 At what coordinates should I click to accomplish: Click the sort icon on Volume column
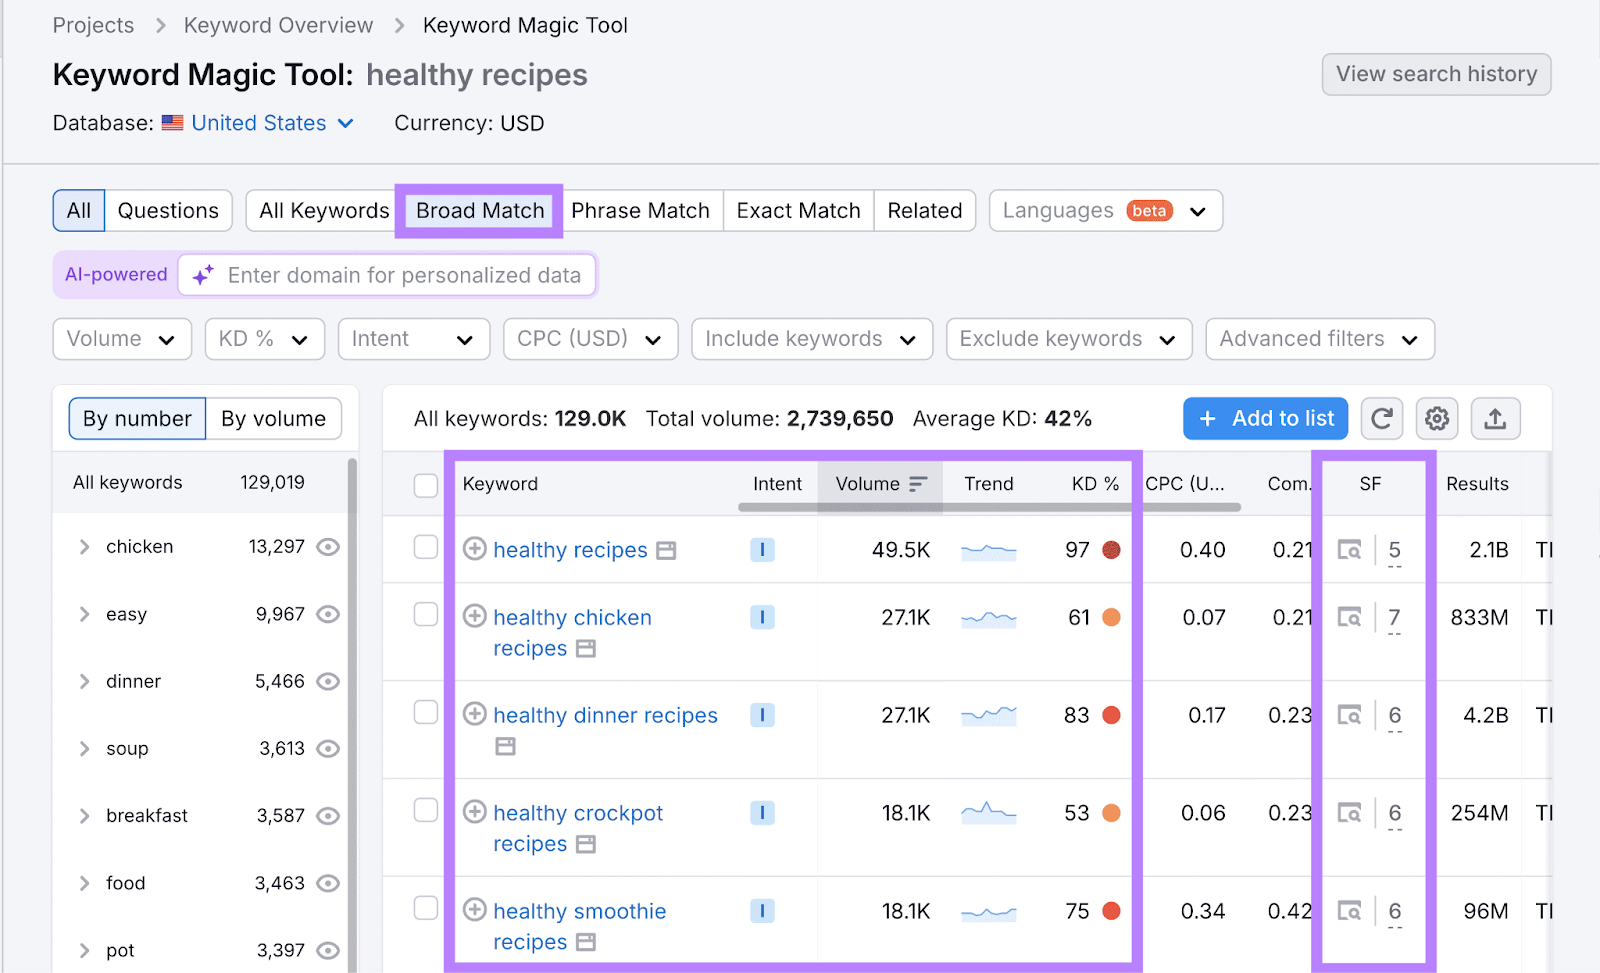pyautogui.click(x=919, y=483)
